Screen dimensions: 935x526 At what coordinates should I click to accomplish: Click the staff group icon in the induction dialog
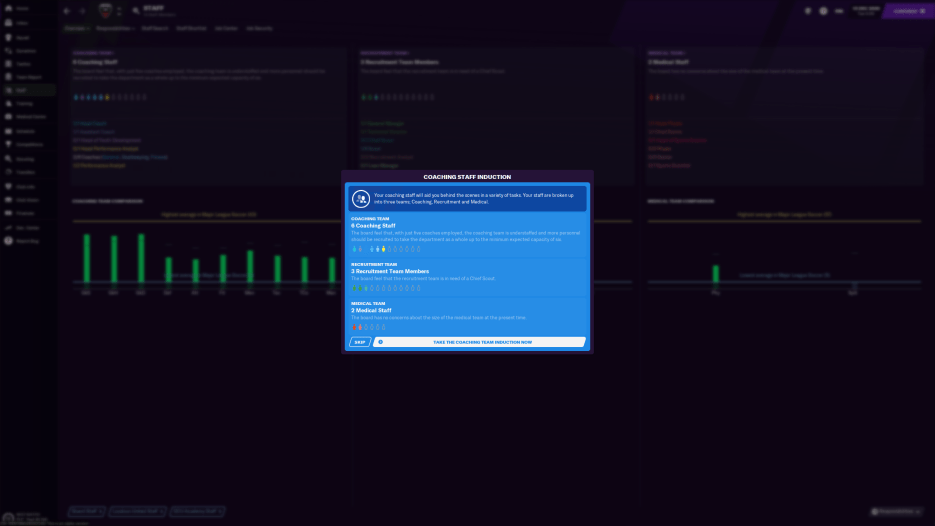coord(360,198)
